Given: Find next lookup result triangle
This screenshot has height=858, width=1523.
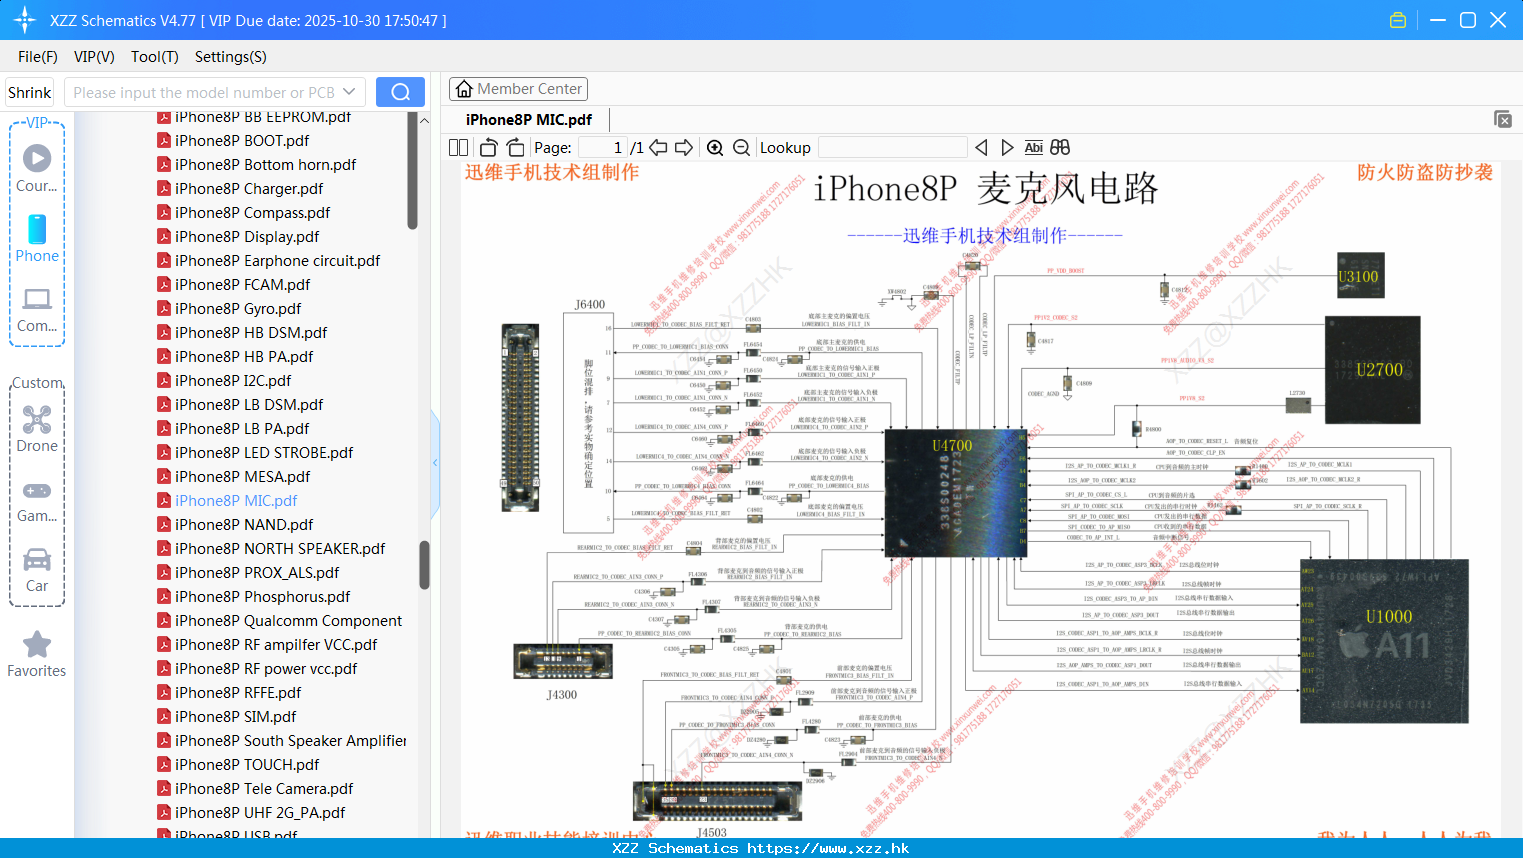Looking at the screenshot, I should coord(1007,147).
